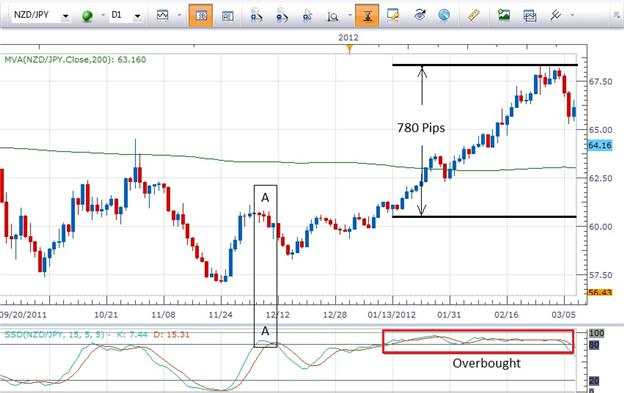
Task: Click the panel icon after the orange button
Action: pos(228,16)
